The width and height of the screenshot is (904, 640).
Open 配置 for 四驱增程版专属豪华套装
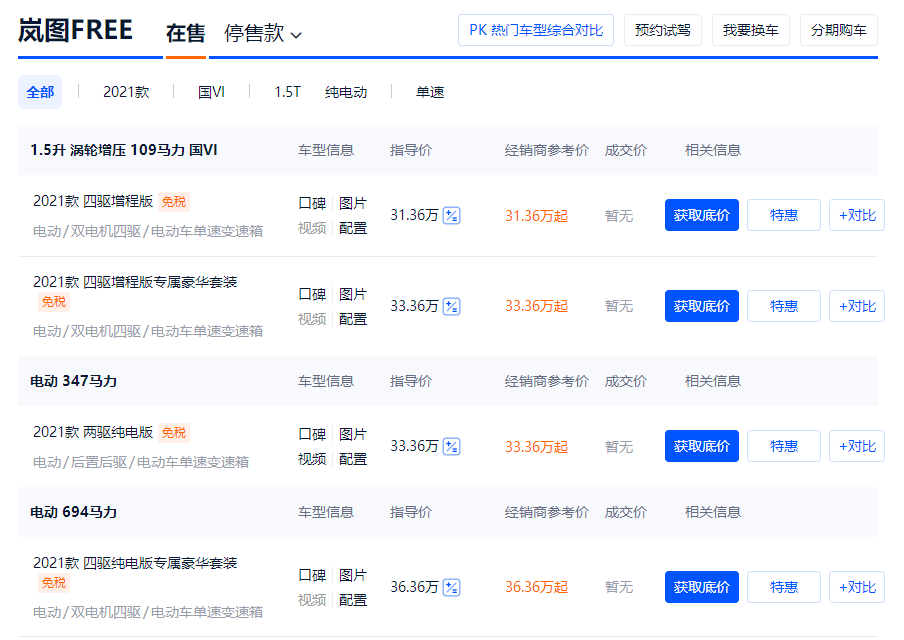coord(353,319)
